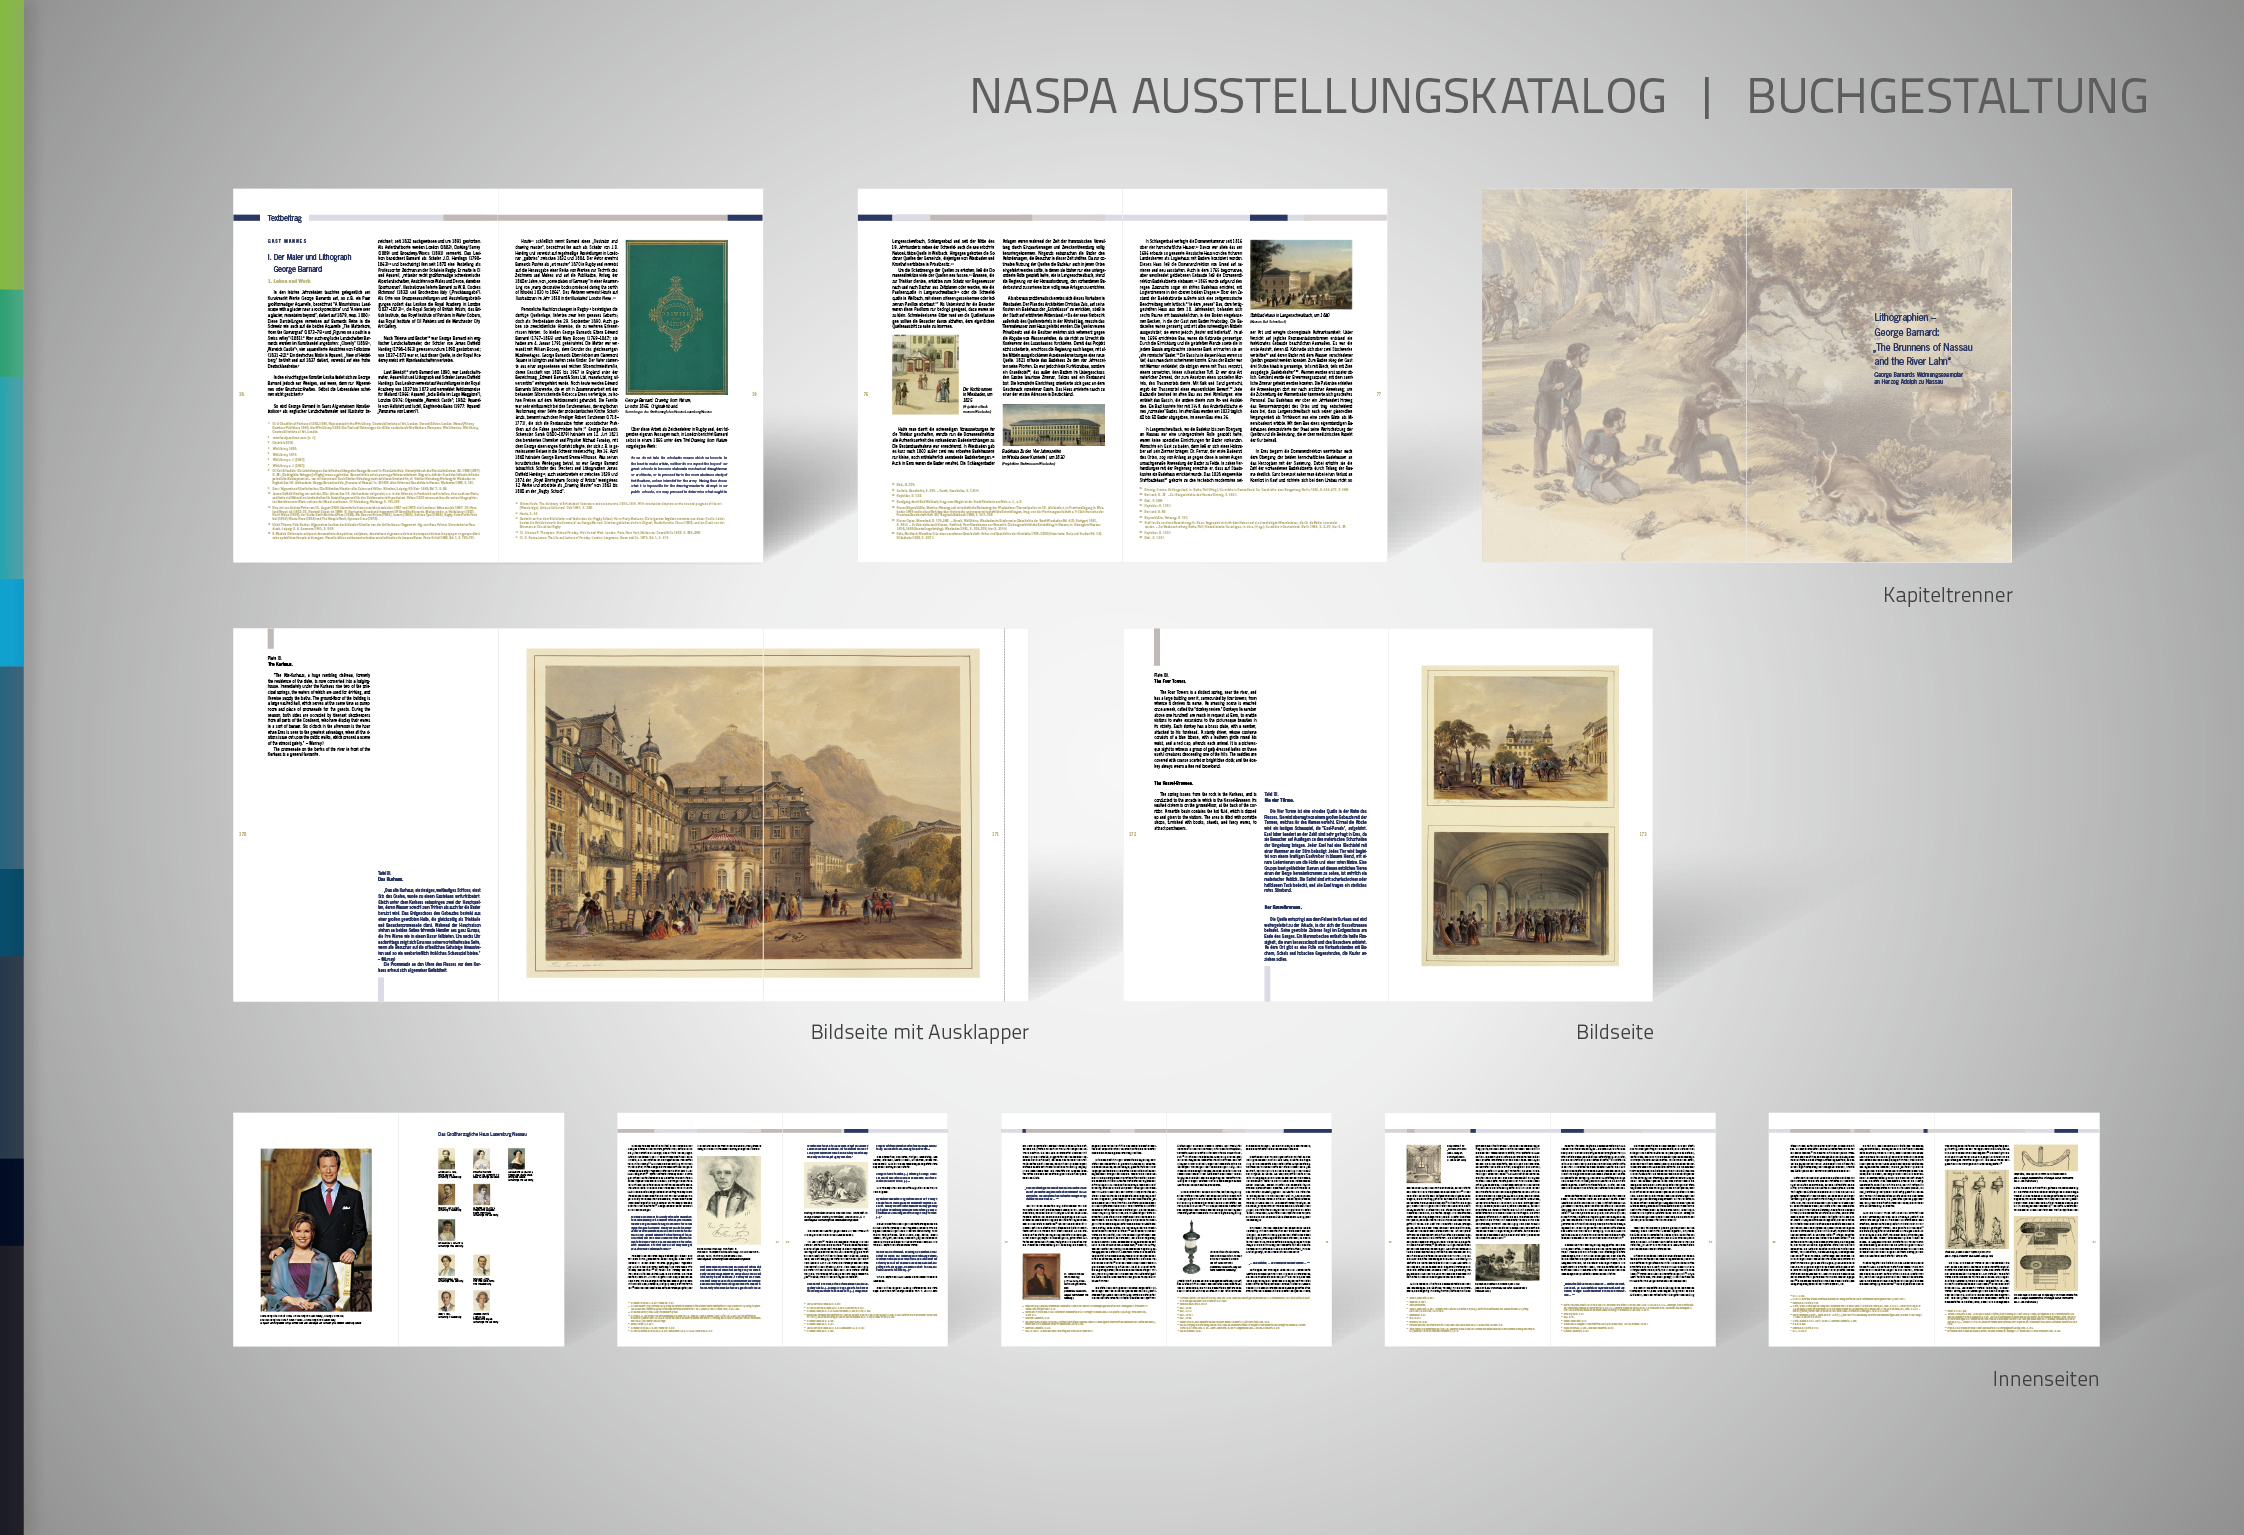The height and width of the screenshot is (1535, 2244).
Task: Click the NASPA AUSSTELLUNGSKATALOG title text
Action: [x=1317, y=97]
